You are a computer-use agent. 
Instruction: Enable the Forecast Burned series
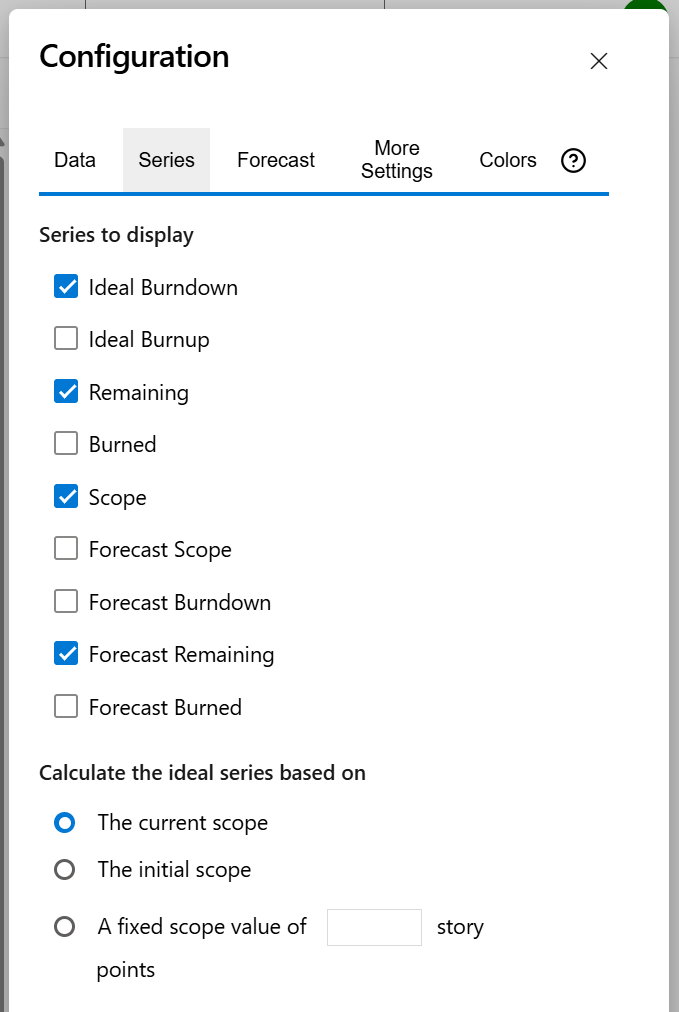point(66,706)
